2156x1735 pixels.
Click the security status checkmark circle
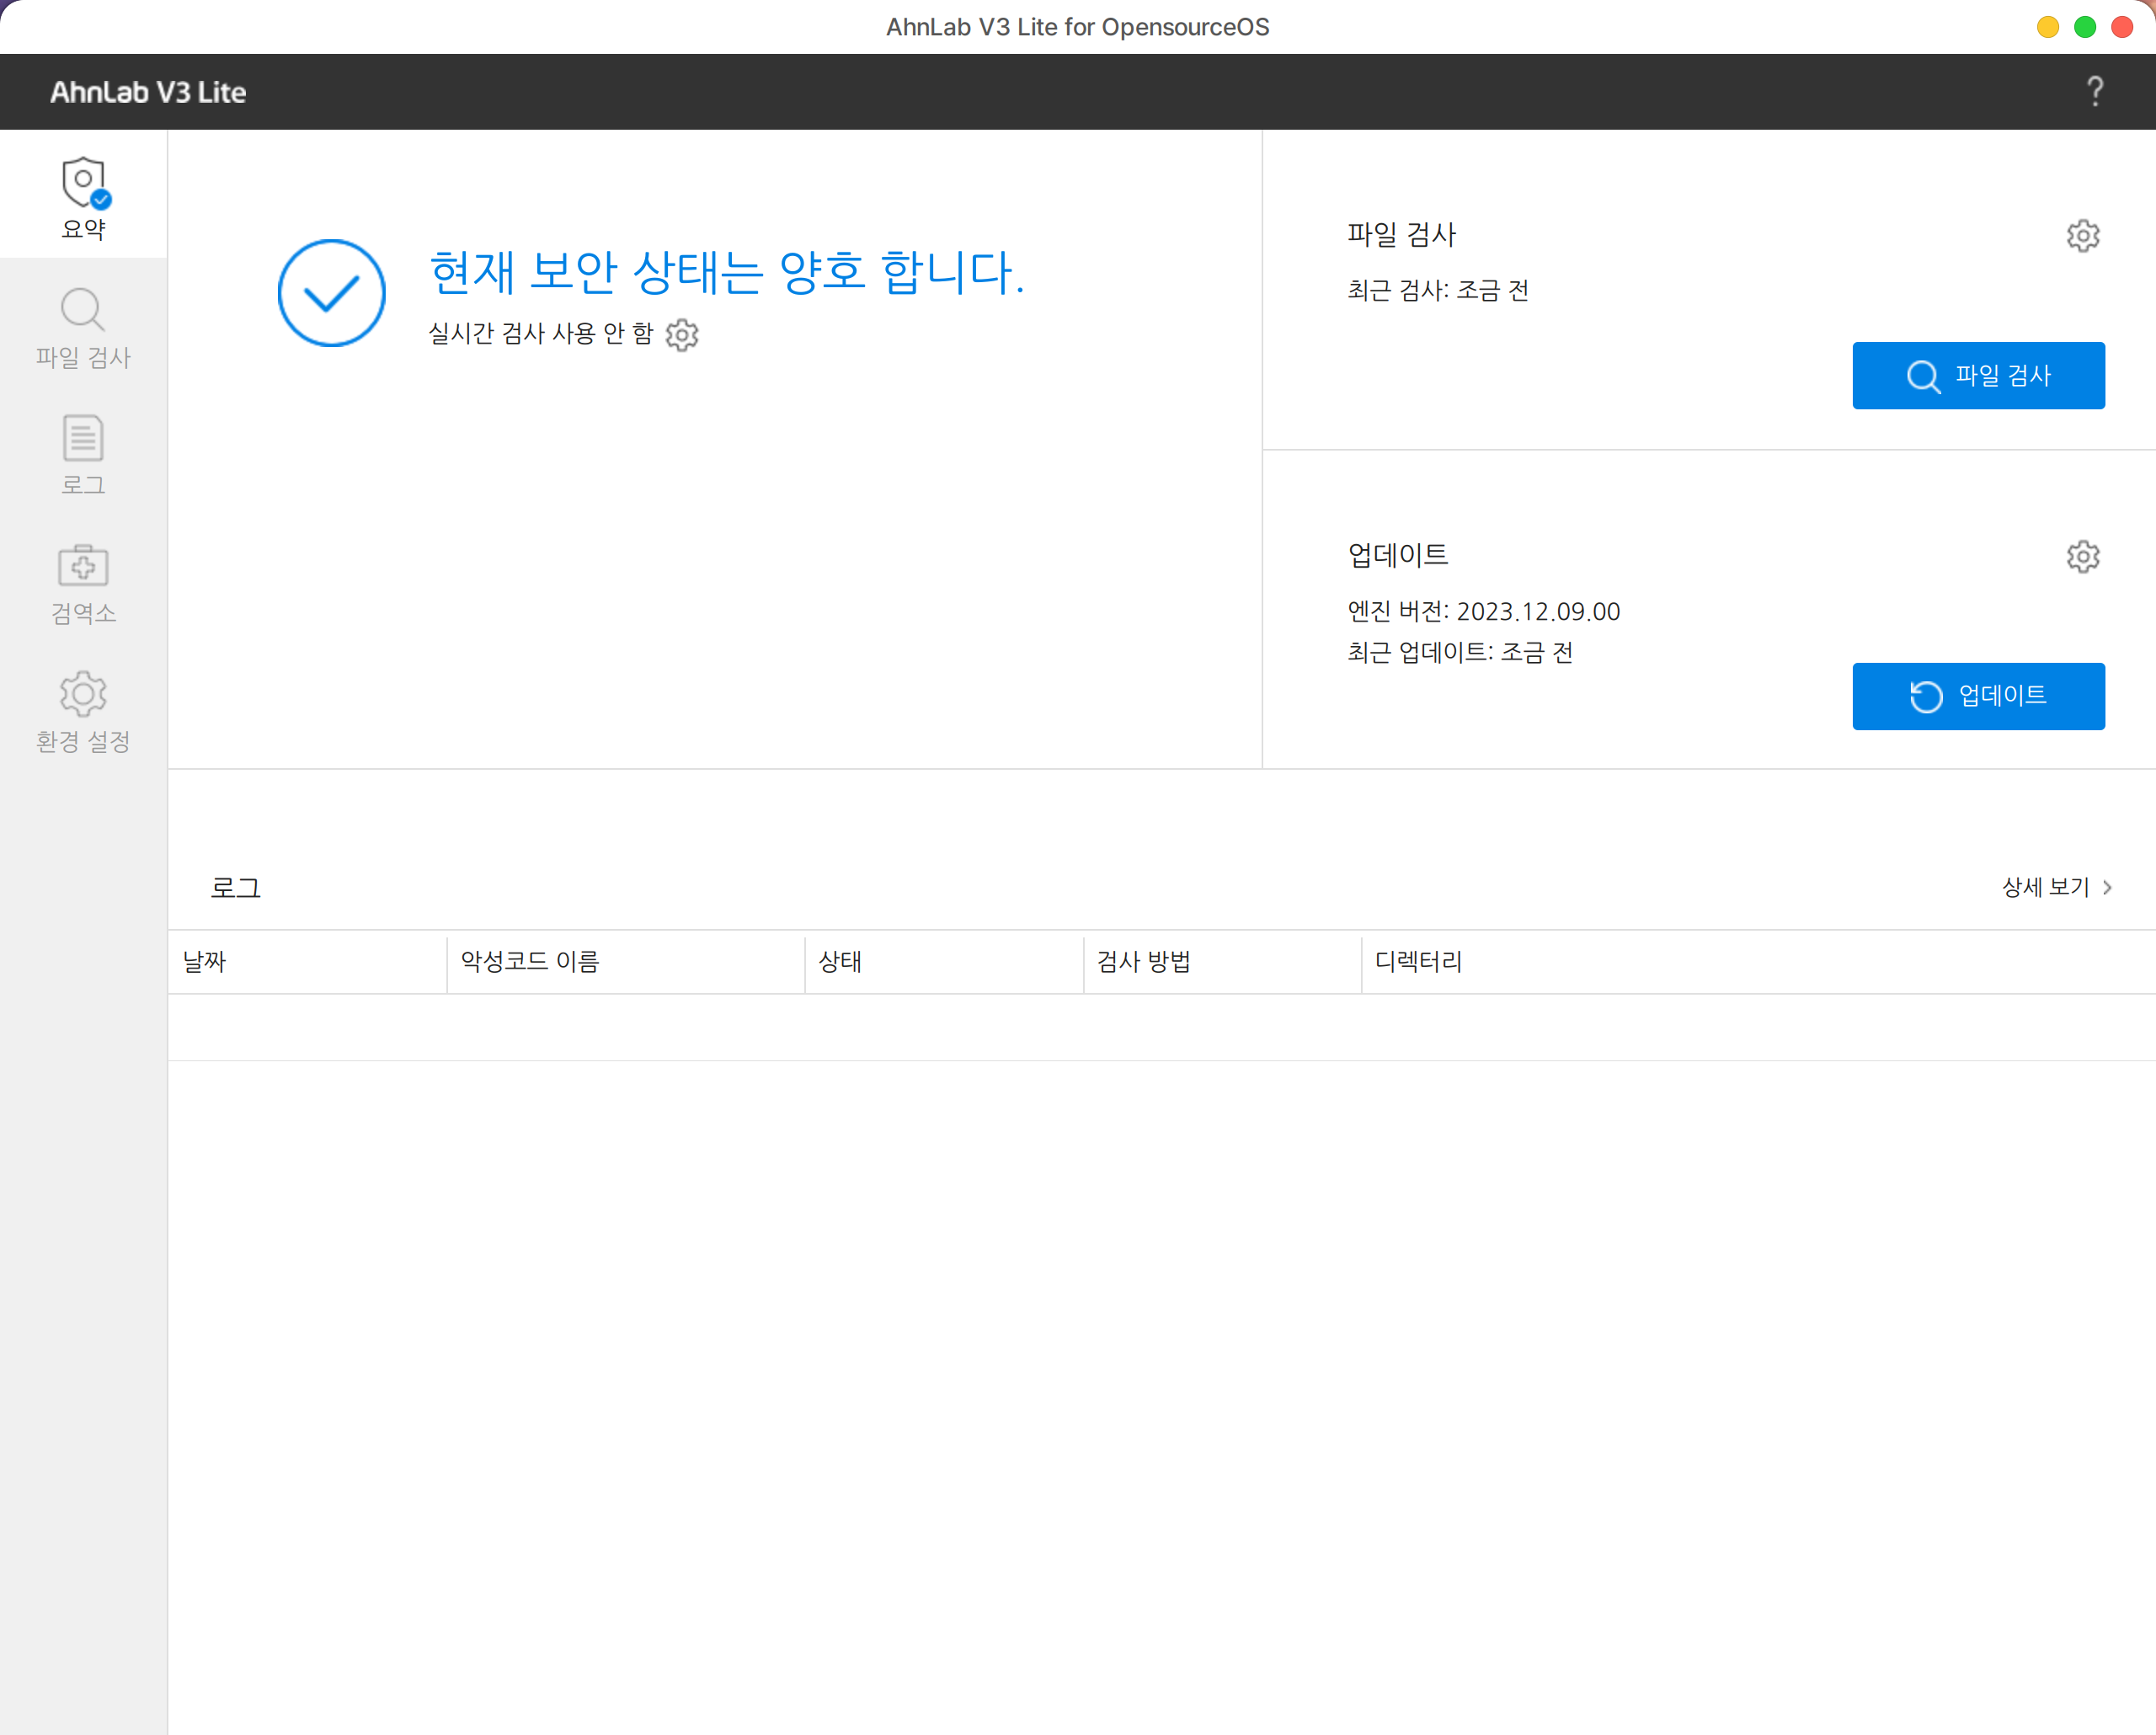coord(331,293)
